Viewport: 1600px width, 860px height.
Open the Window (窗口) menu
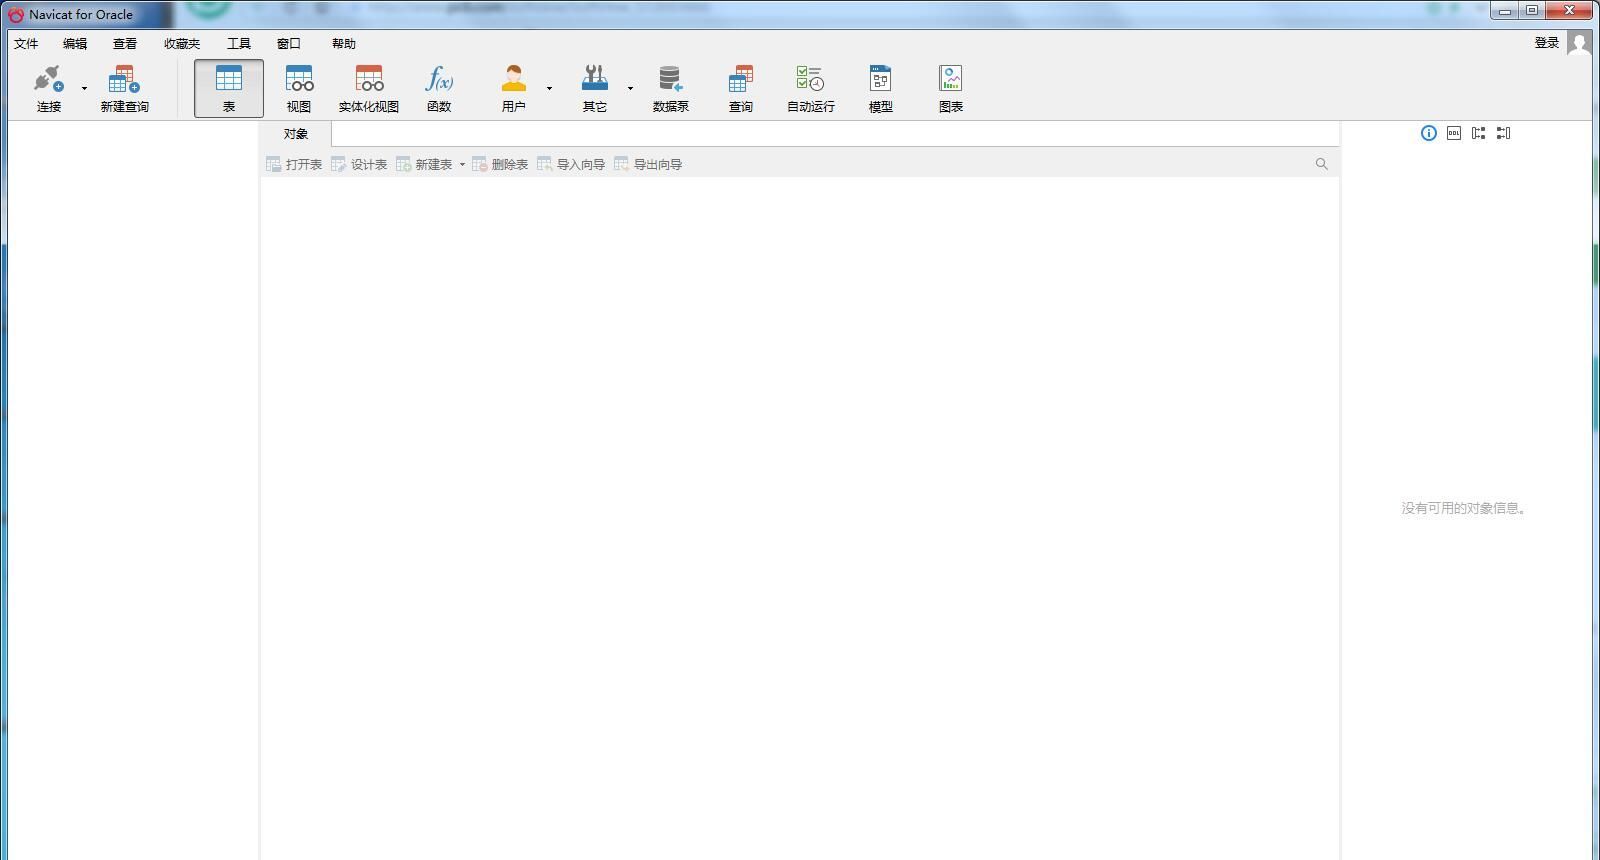(289, 44)
